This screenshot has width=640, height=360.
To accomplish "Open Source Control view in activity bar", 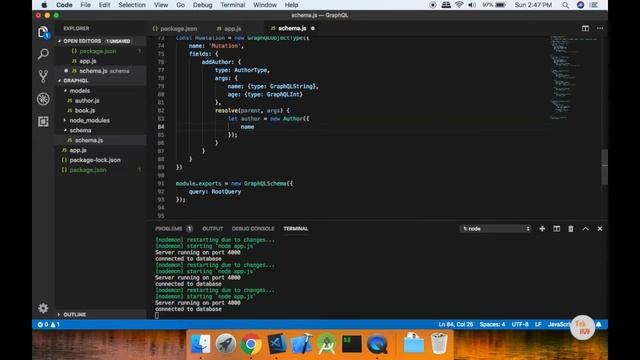I will tap(43, 76).
